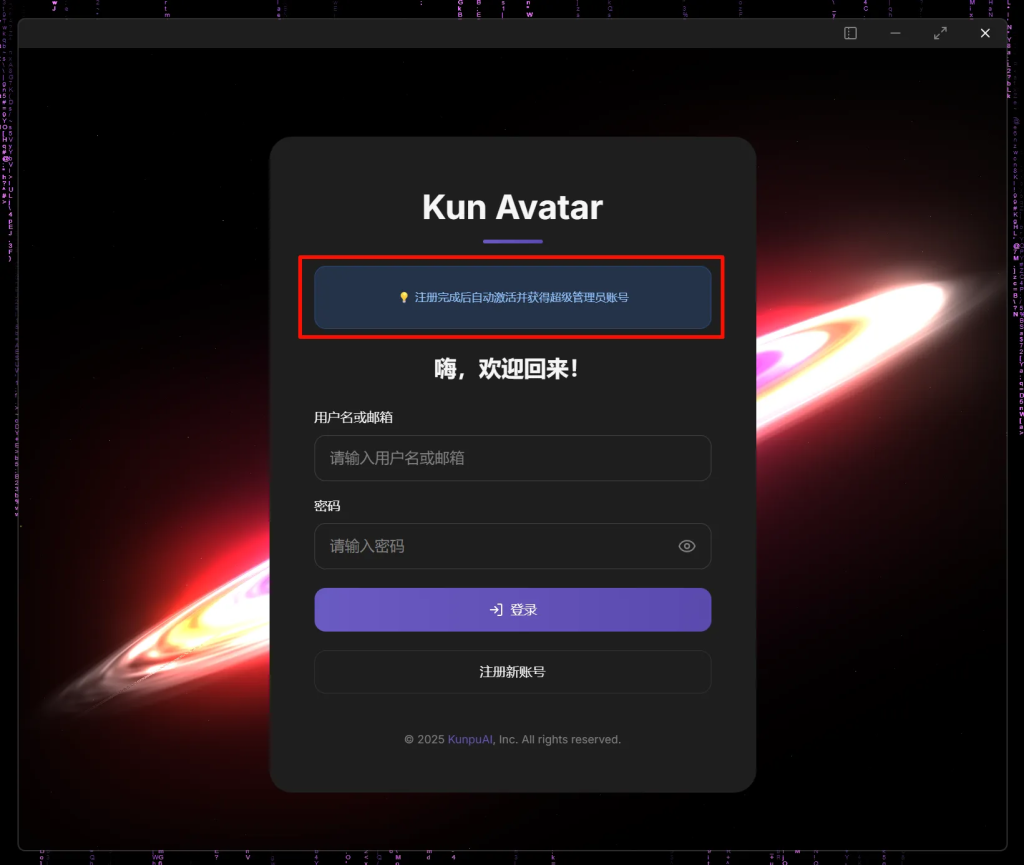Click the lightbulb icon in the notice banner

(404, 298)
